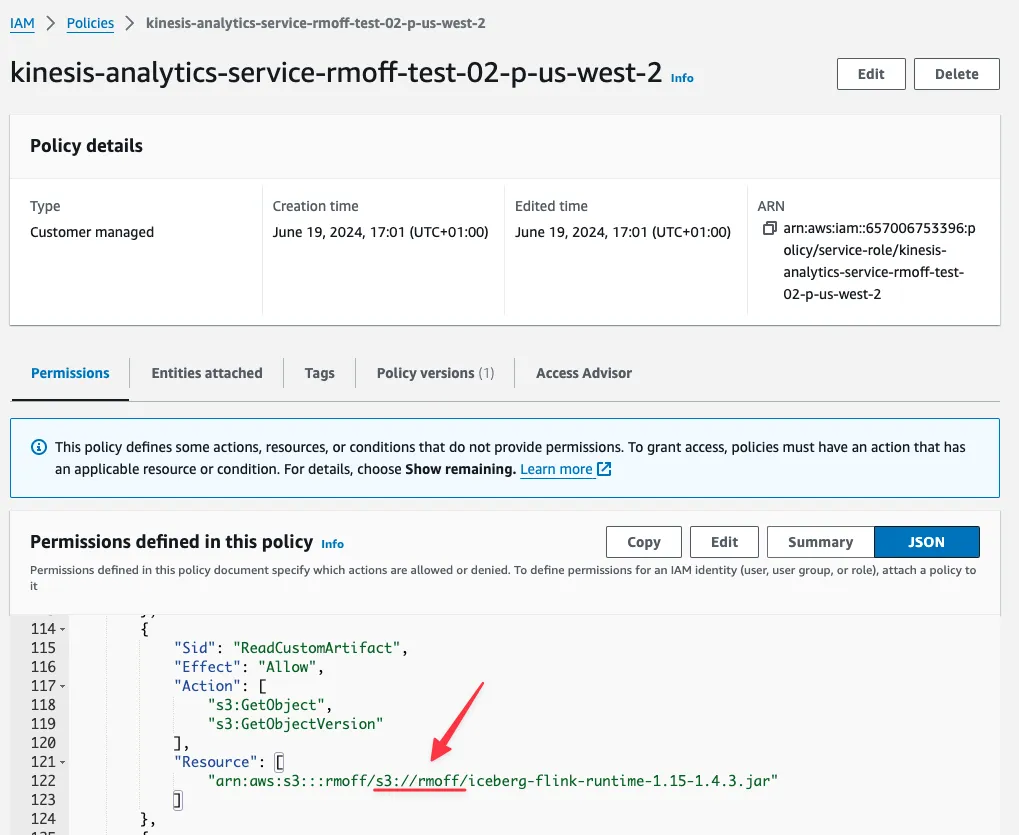Switch to the Permissions tab

coord(70,373)
